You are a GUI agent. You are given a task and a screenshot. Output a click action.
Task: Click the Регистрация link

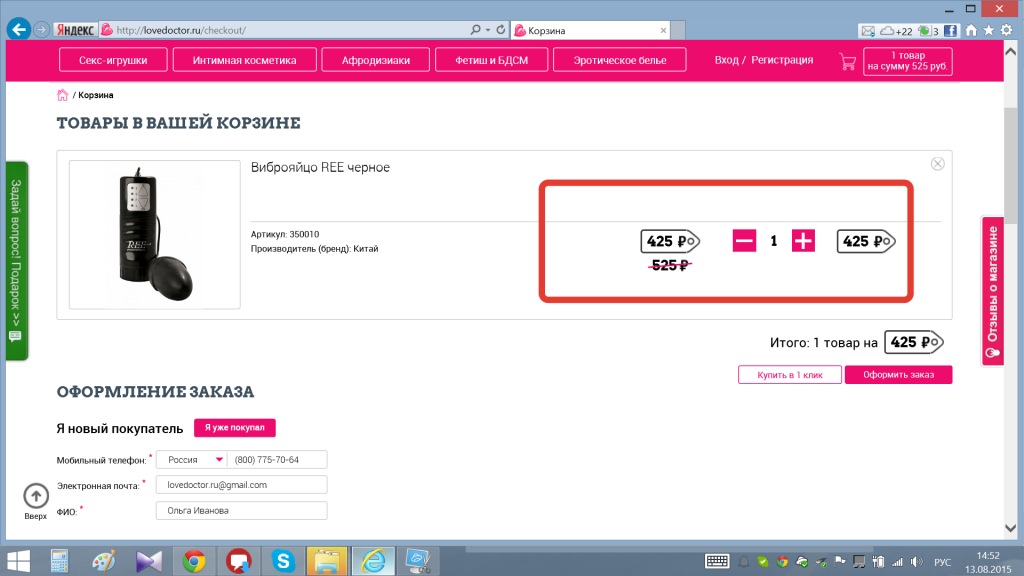point(782,60)
